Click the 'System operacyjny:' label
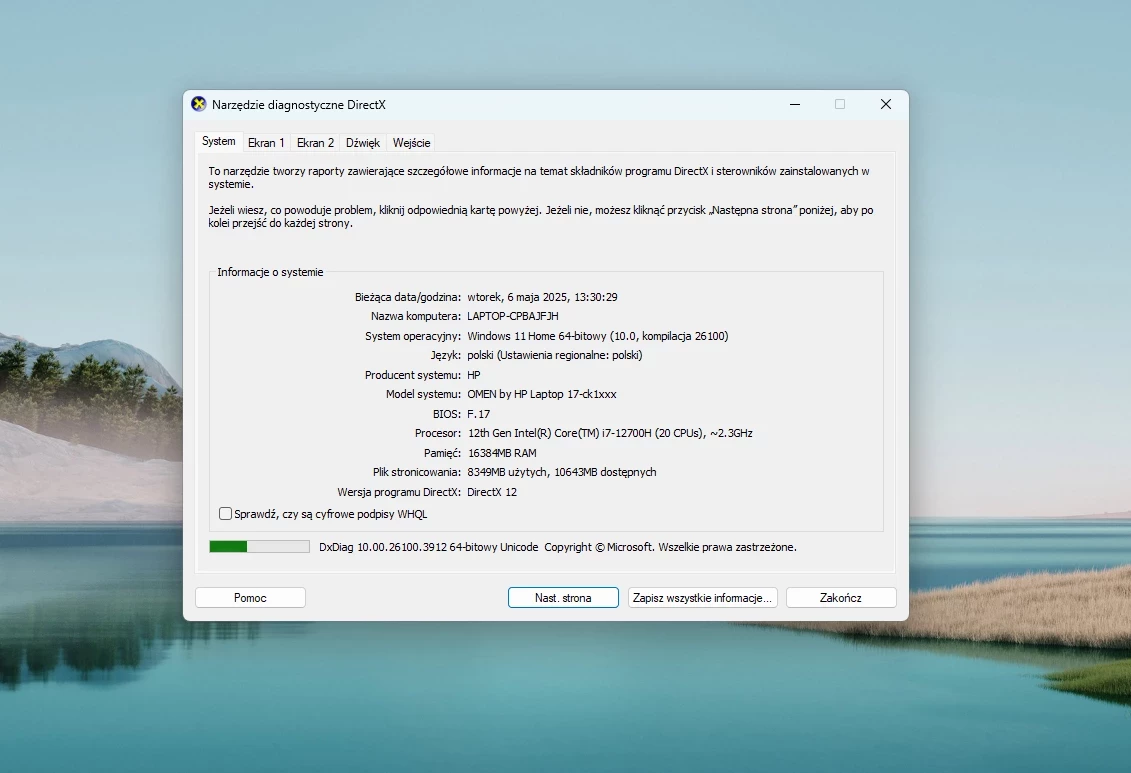The height and width of the screenshot is (773, 1131). [413, 336]
